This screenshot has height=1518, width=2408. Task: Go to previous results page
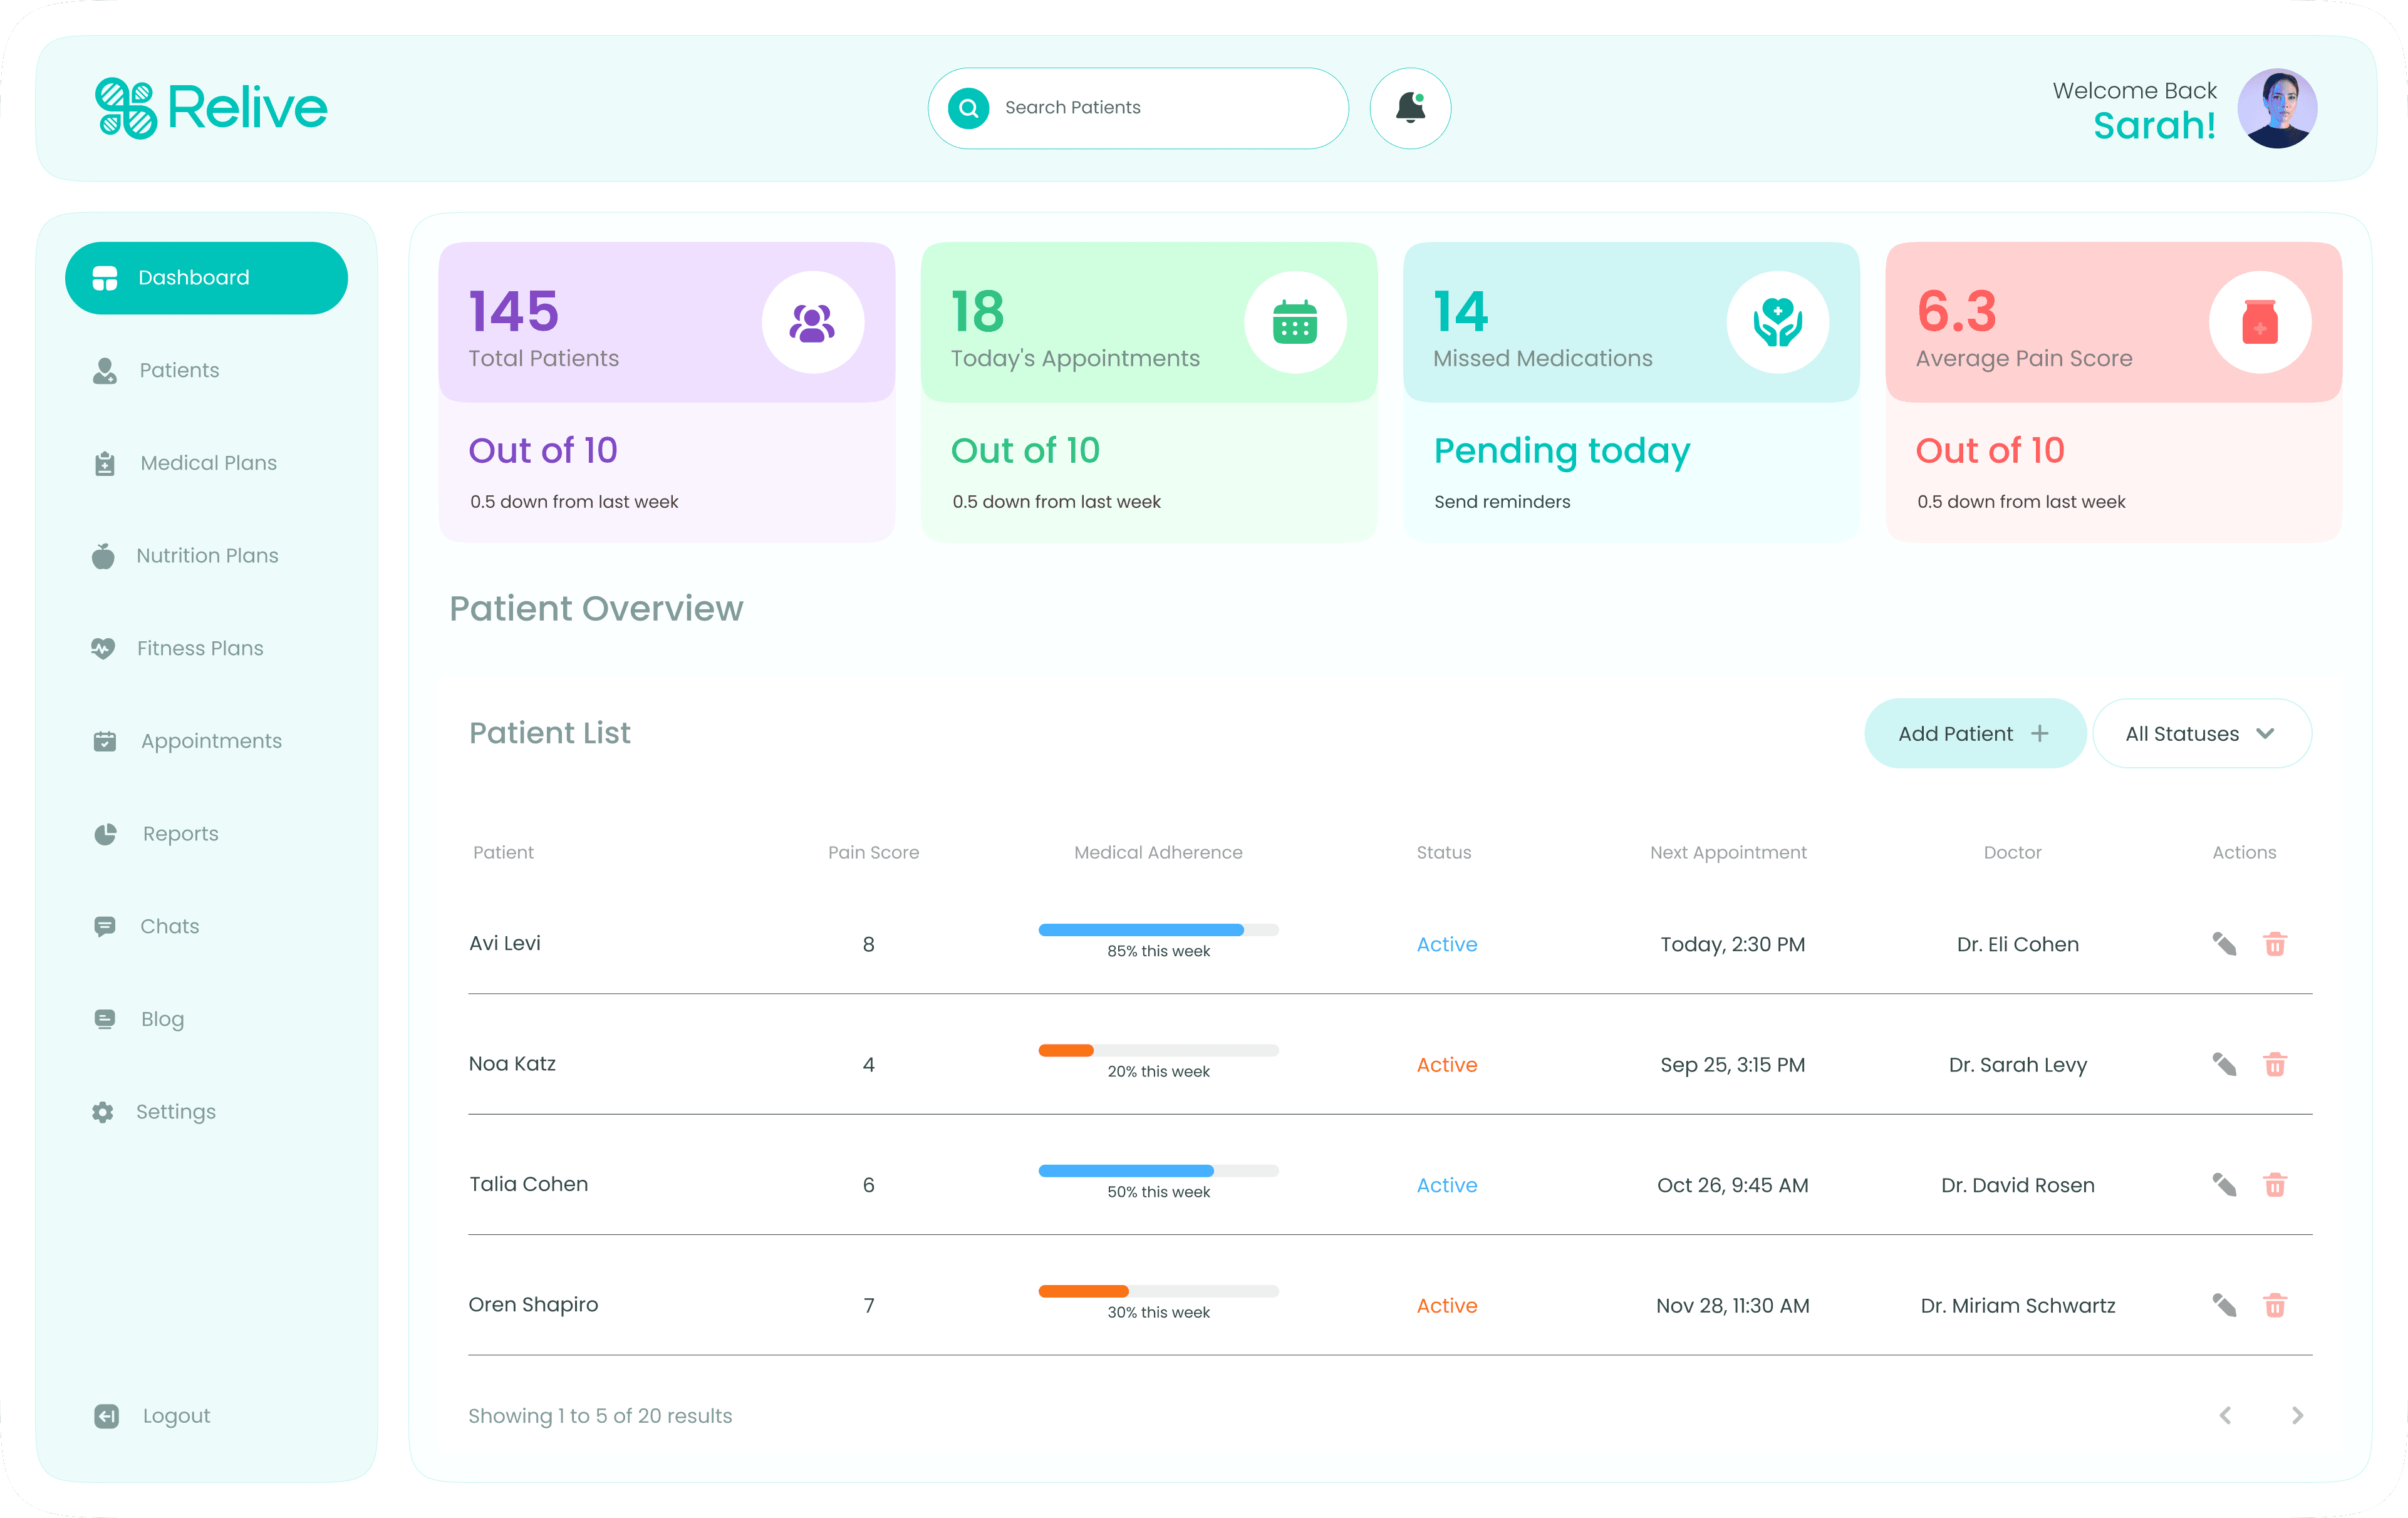coord(2225,1415)
